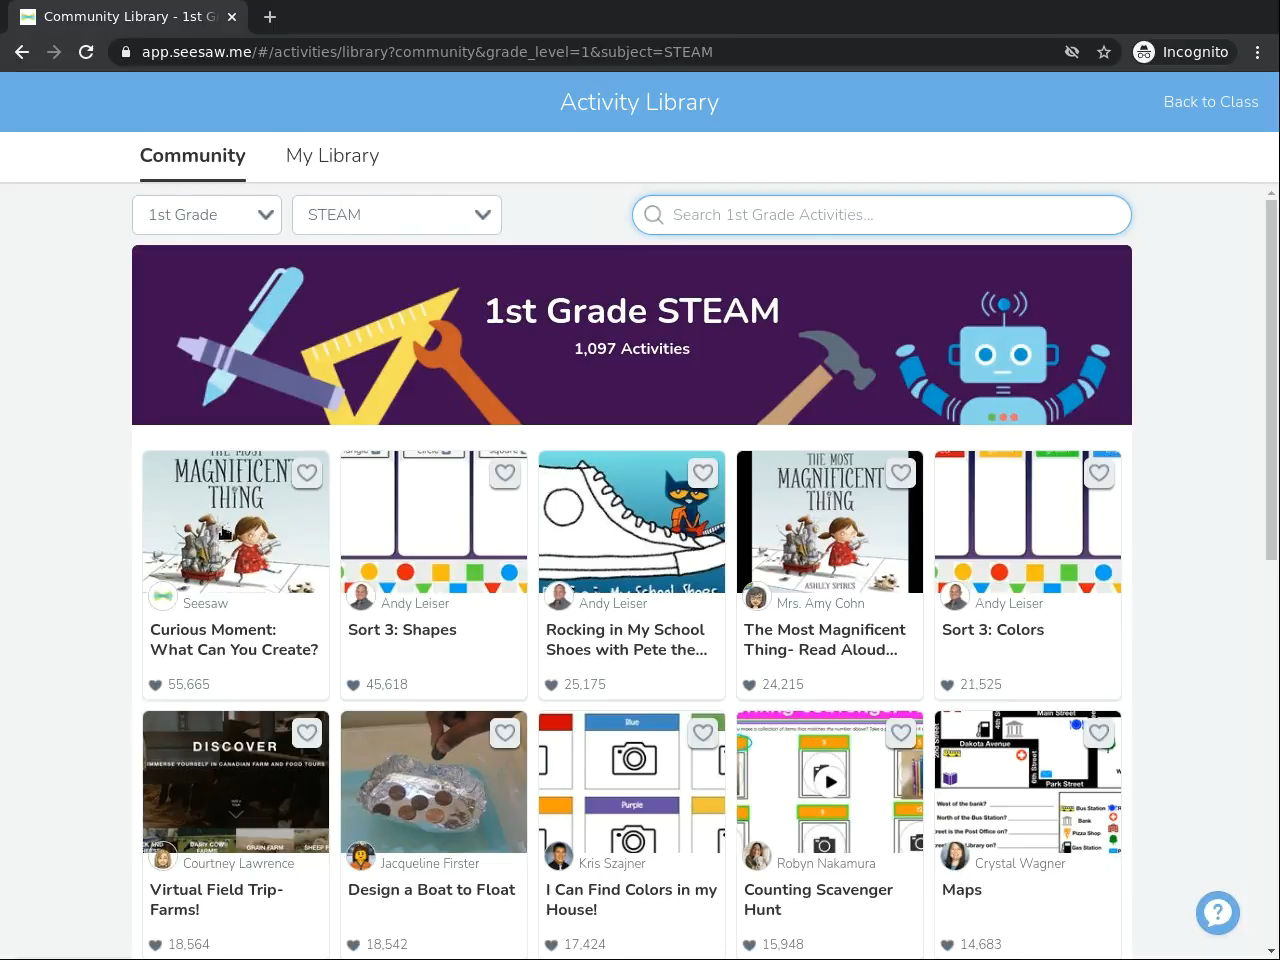The height and width of the screenshot is (960, 1280).
Task: Heart The Most Magnificent Thing Read Aloud
Action: point(901,473)
